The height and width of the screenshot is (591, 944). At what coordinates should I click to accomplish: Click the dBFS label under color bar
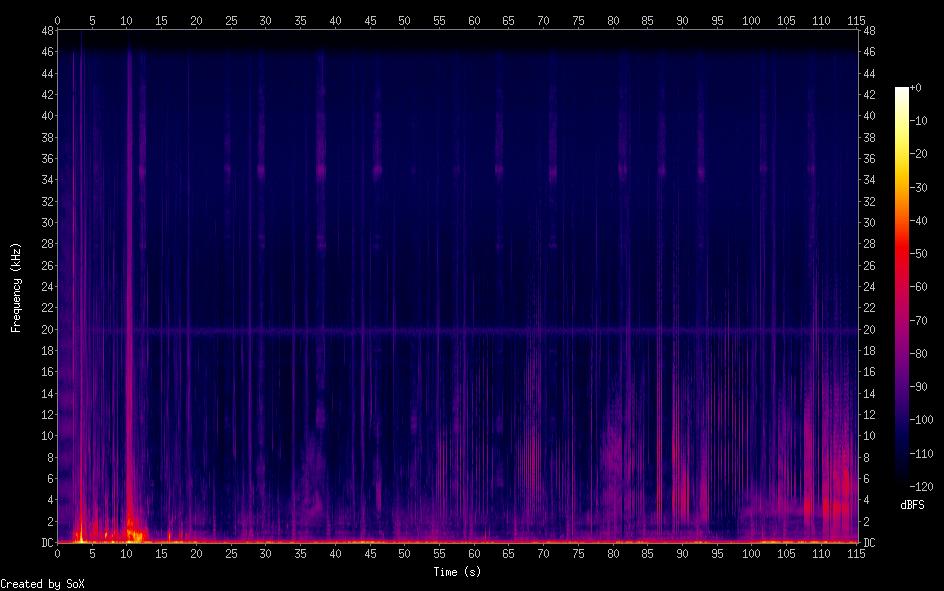[913, 505]
